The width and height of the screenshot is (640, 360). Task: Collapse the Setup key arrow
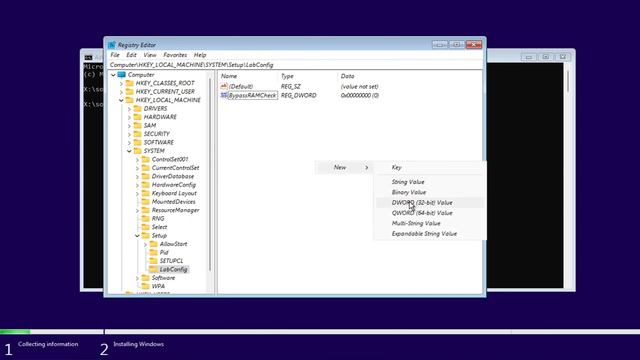(x=138, y=236)
